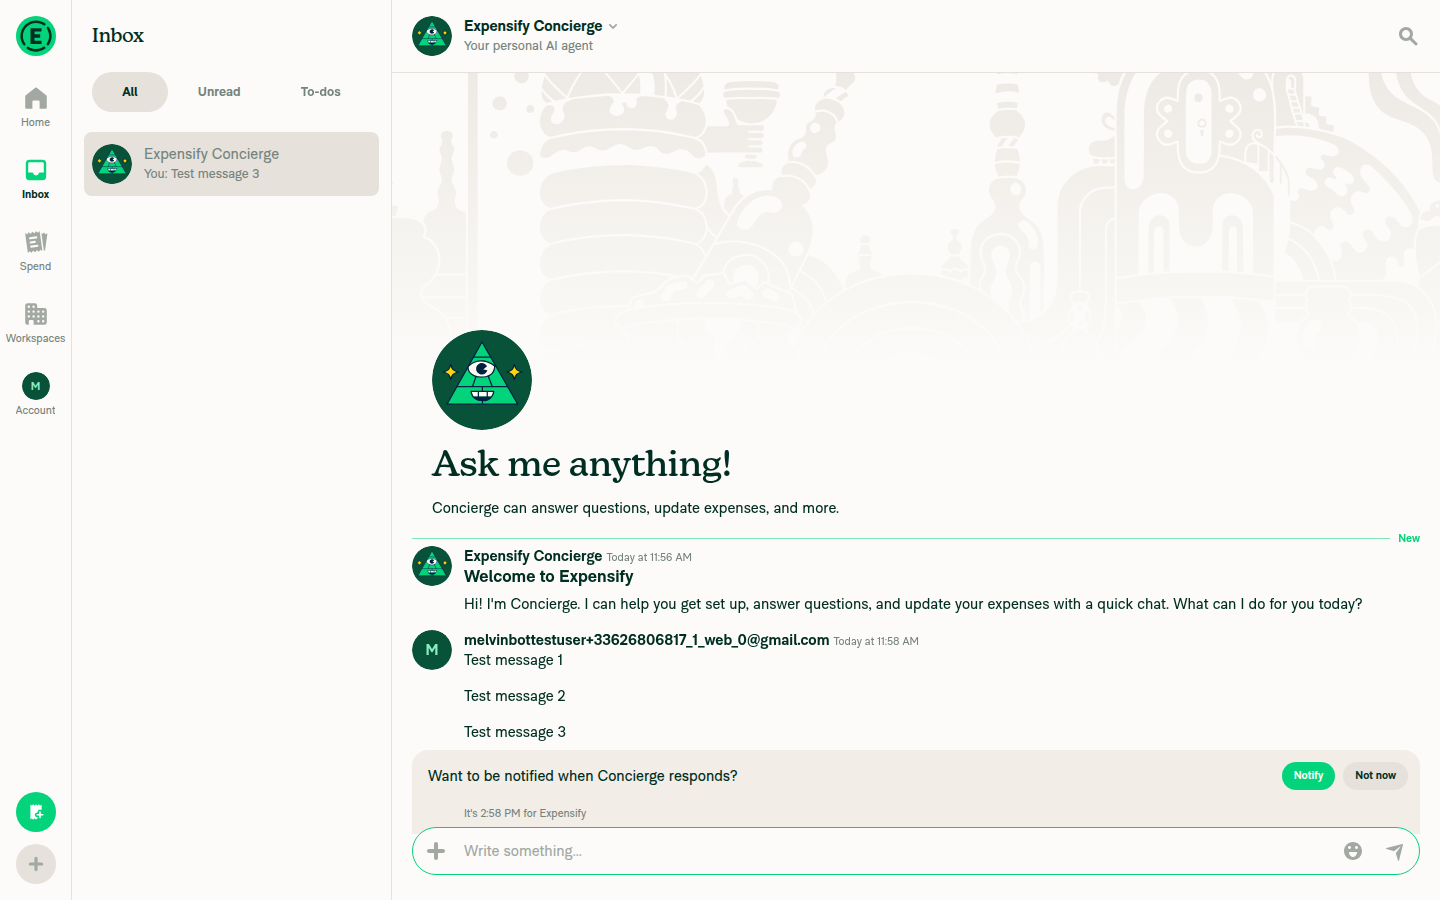This screenshot has height=900, width=1440.
Task: Click Concierge avatar in chat header
Action: [x=432, y=36]
